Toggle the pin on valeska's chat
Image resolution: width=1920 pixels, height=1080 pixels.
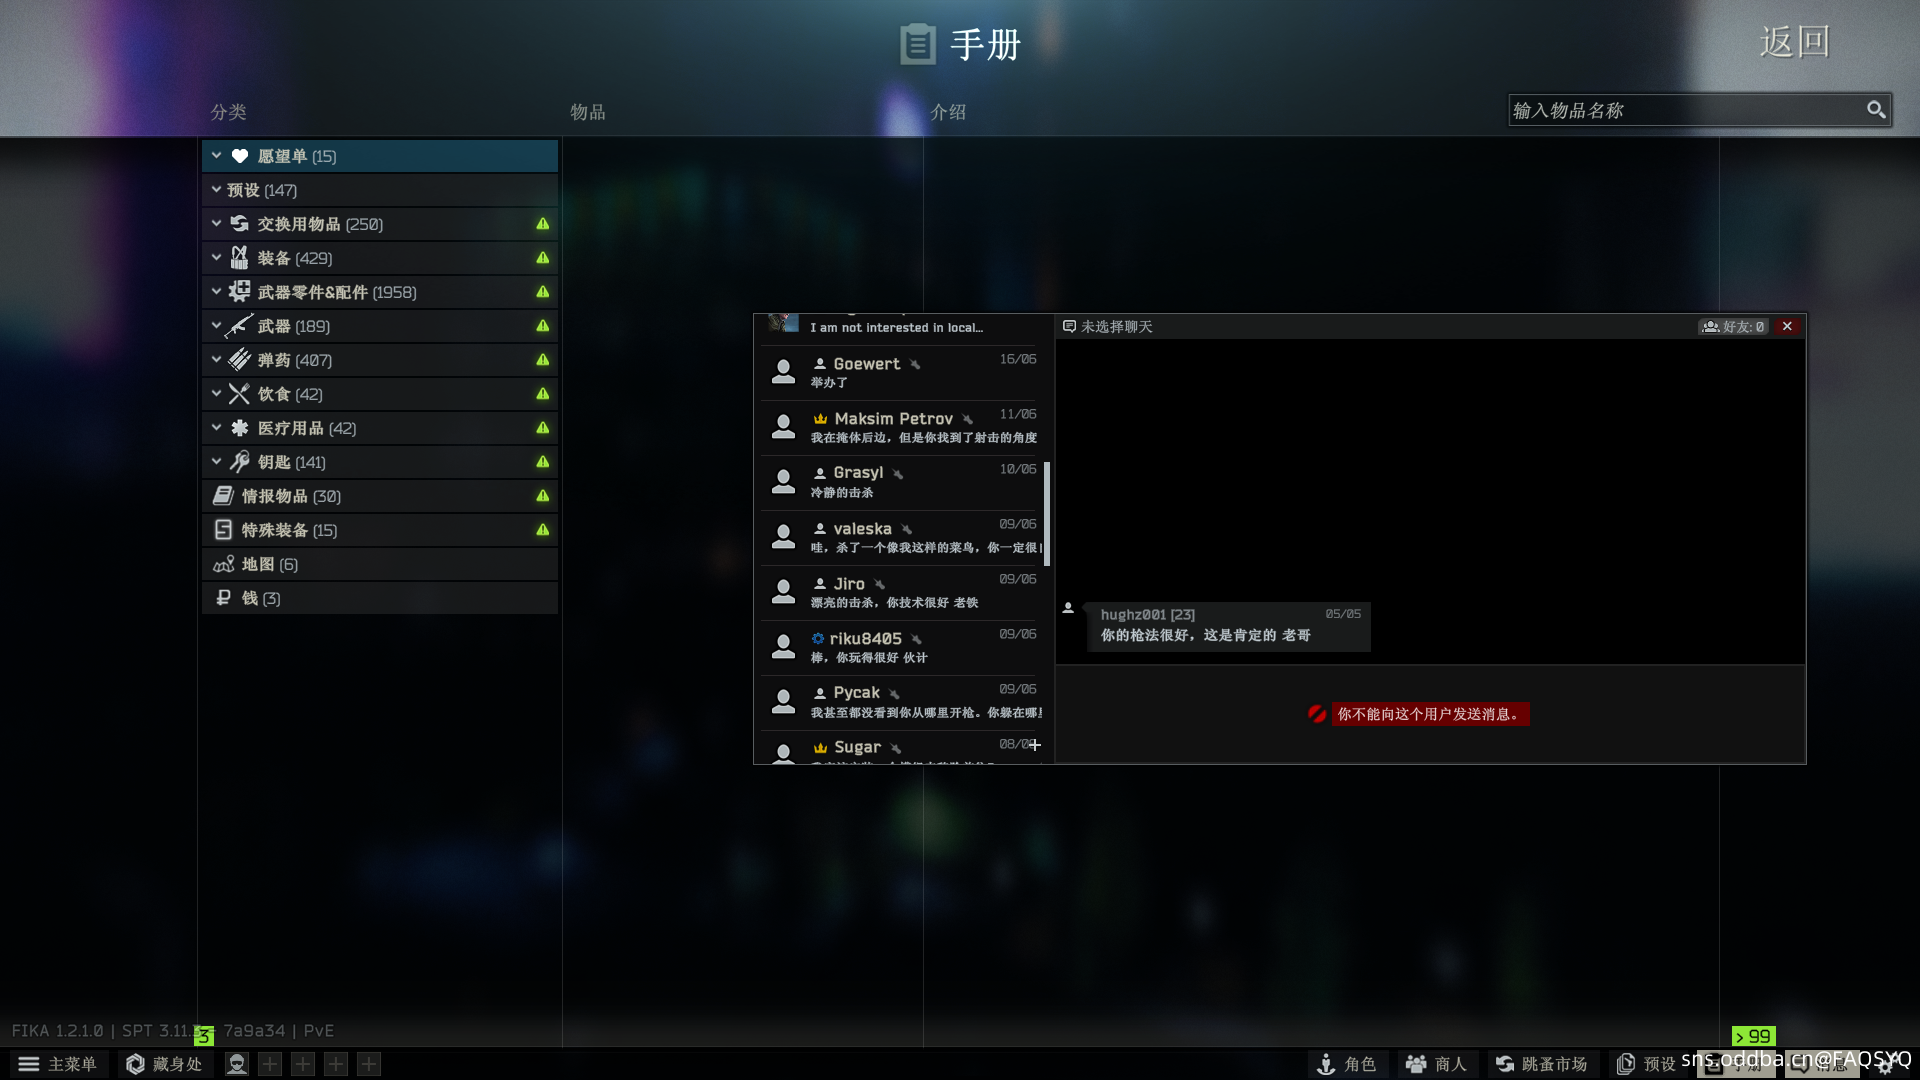coord(906,530)
